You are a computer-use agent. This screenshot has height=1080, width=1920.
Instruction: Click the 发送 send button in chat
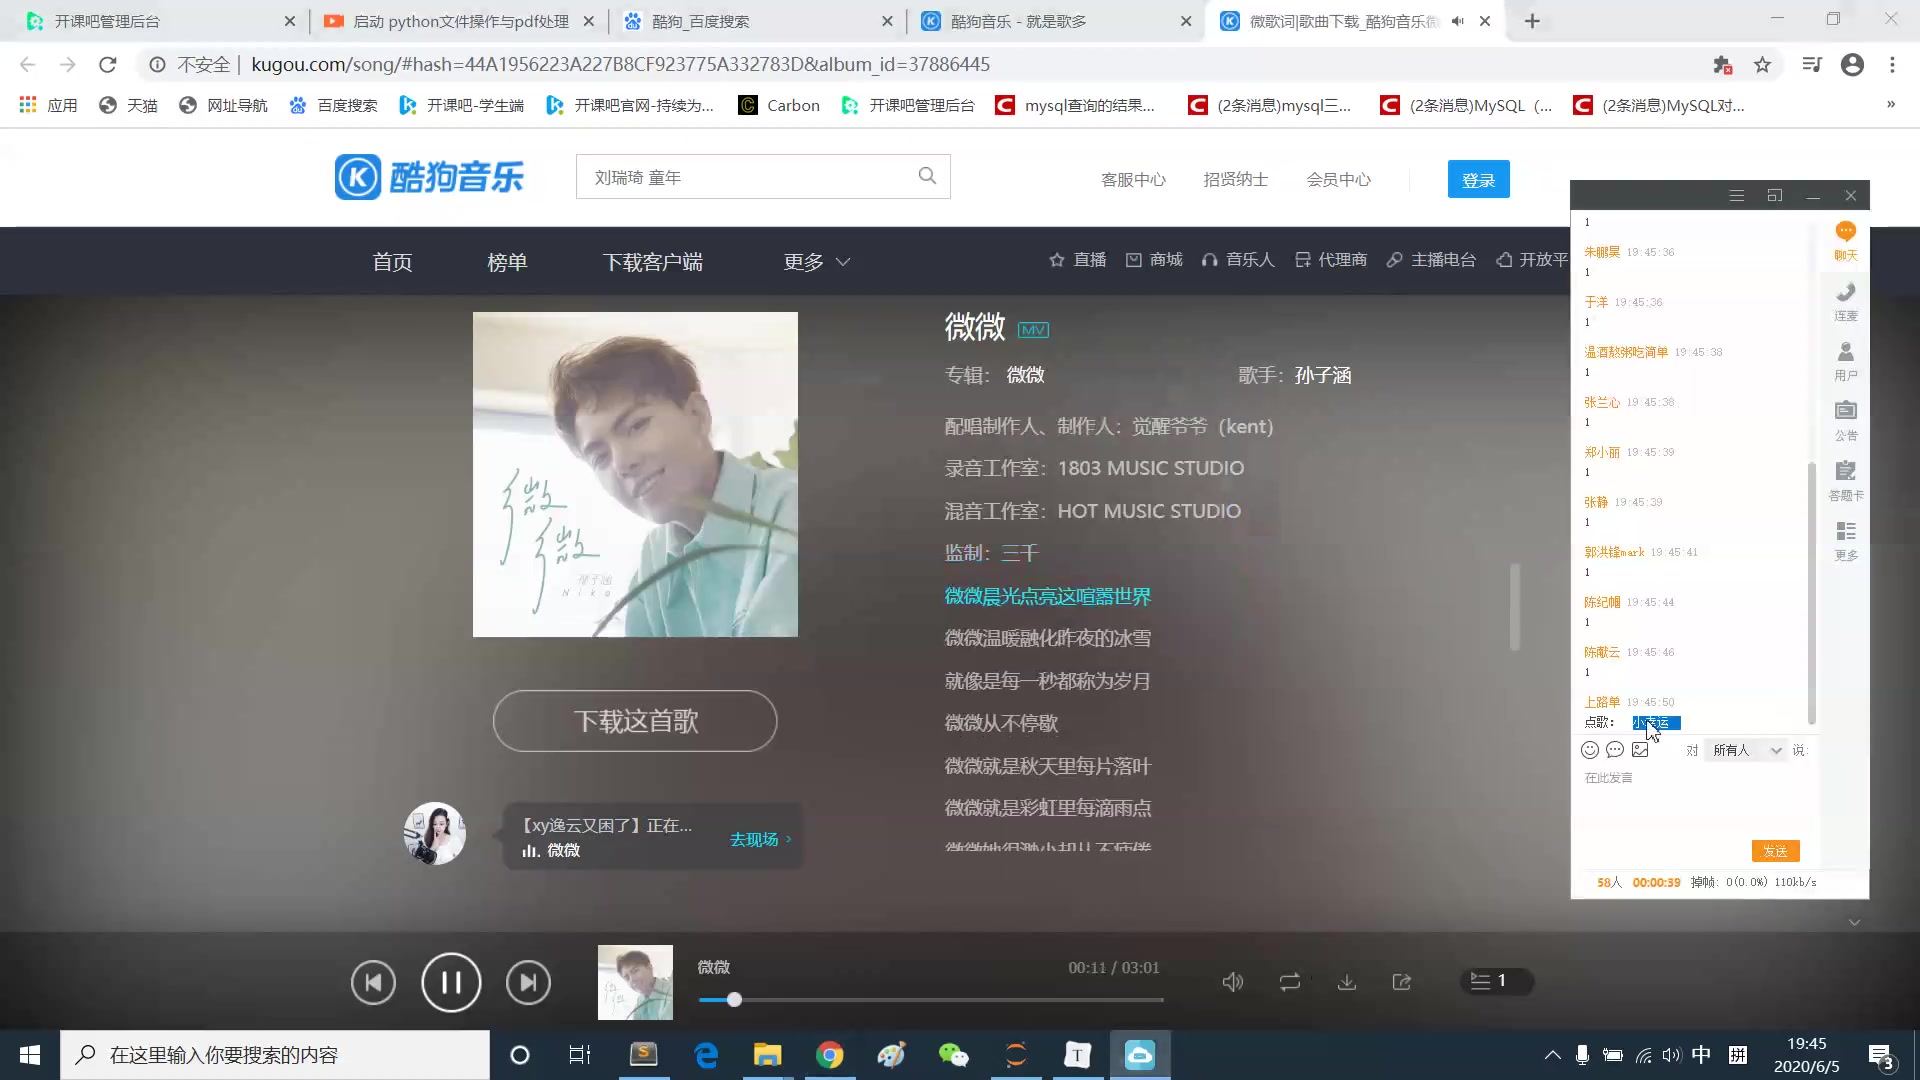(x=1775, y=851)
